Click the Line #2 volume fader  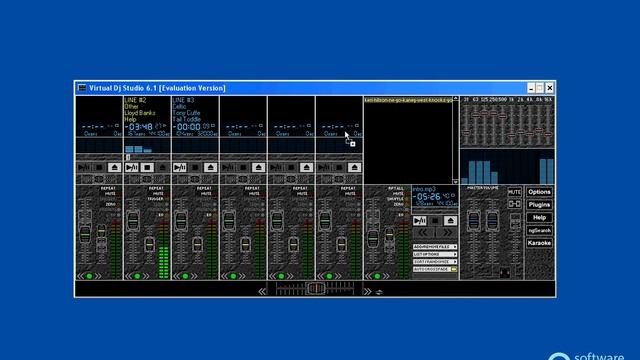click(x=133, y=222)
